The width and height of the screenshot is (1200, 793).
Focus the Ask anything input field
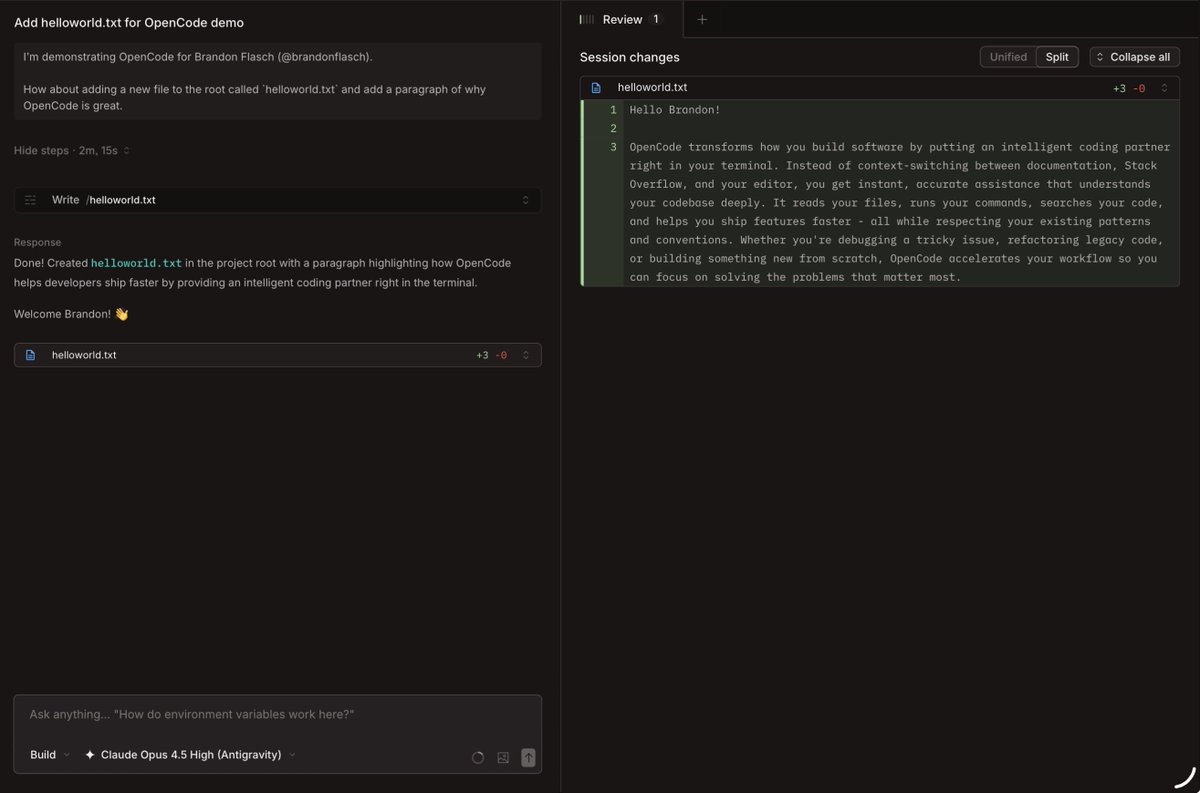coord(277,715)
